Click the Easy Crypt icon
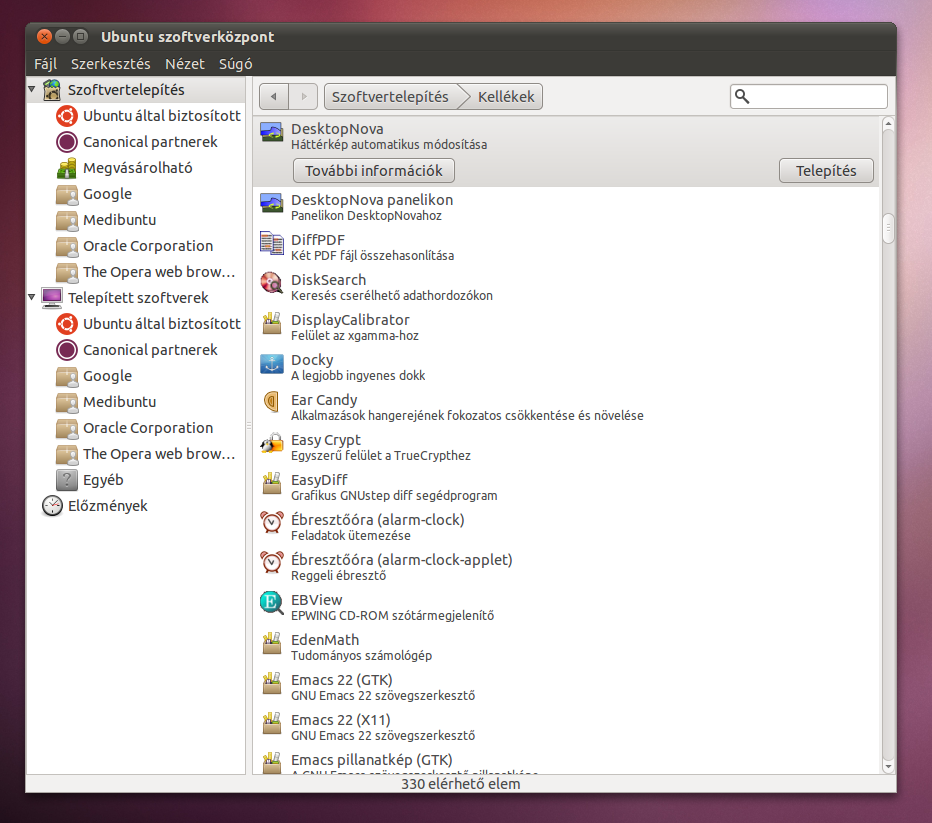 pos(272,443)
